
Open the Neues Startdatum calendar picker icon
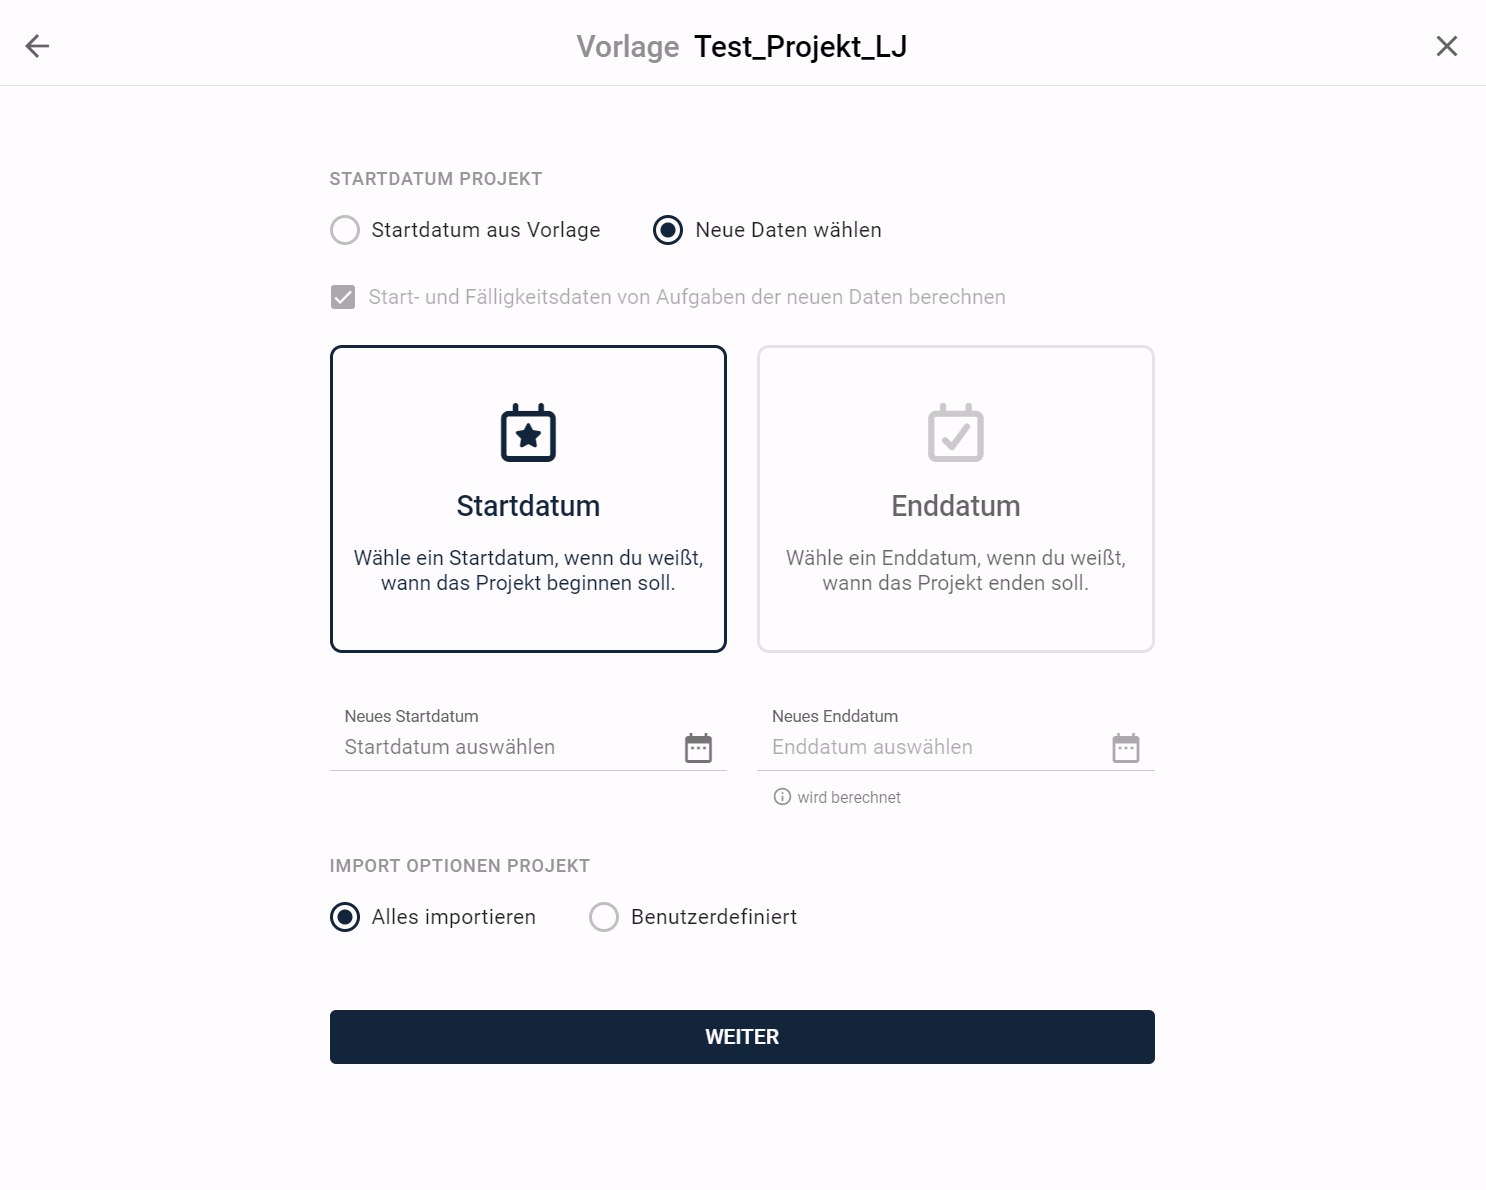698,747
